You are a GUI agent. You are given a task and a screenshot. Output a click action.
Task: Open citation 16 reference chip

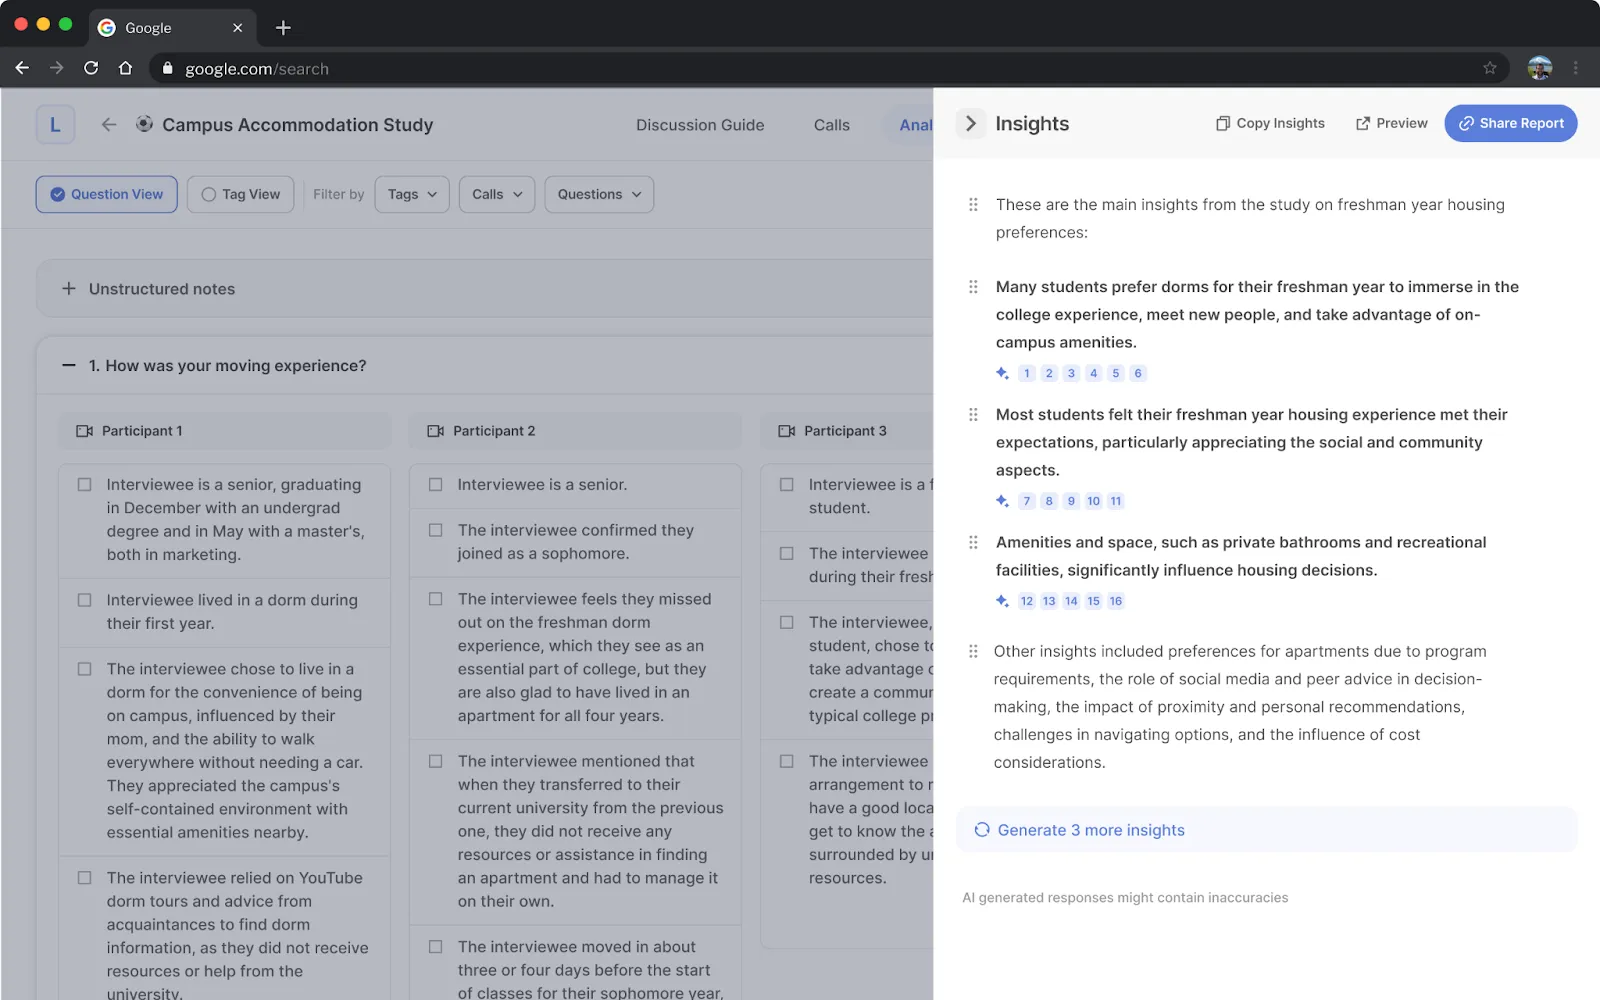1116,601
